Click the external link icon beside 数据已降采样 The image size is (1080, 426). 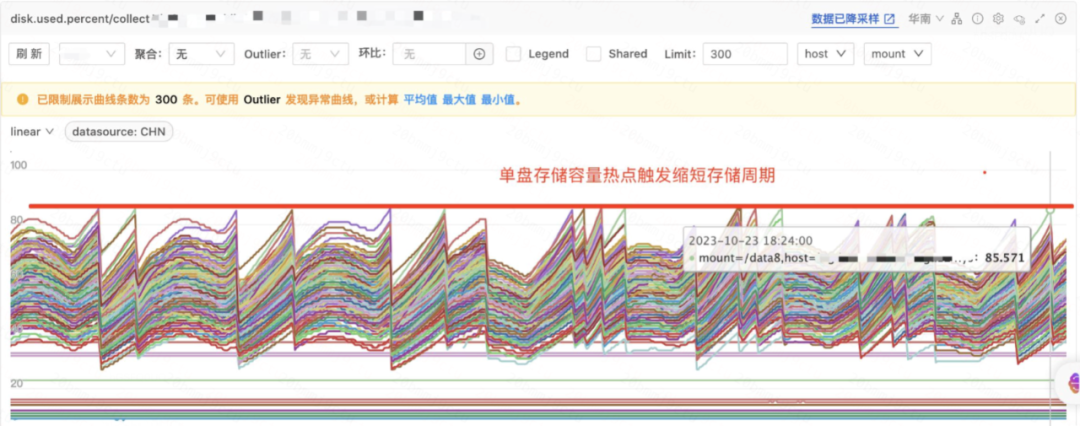[890, 19]
